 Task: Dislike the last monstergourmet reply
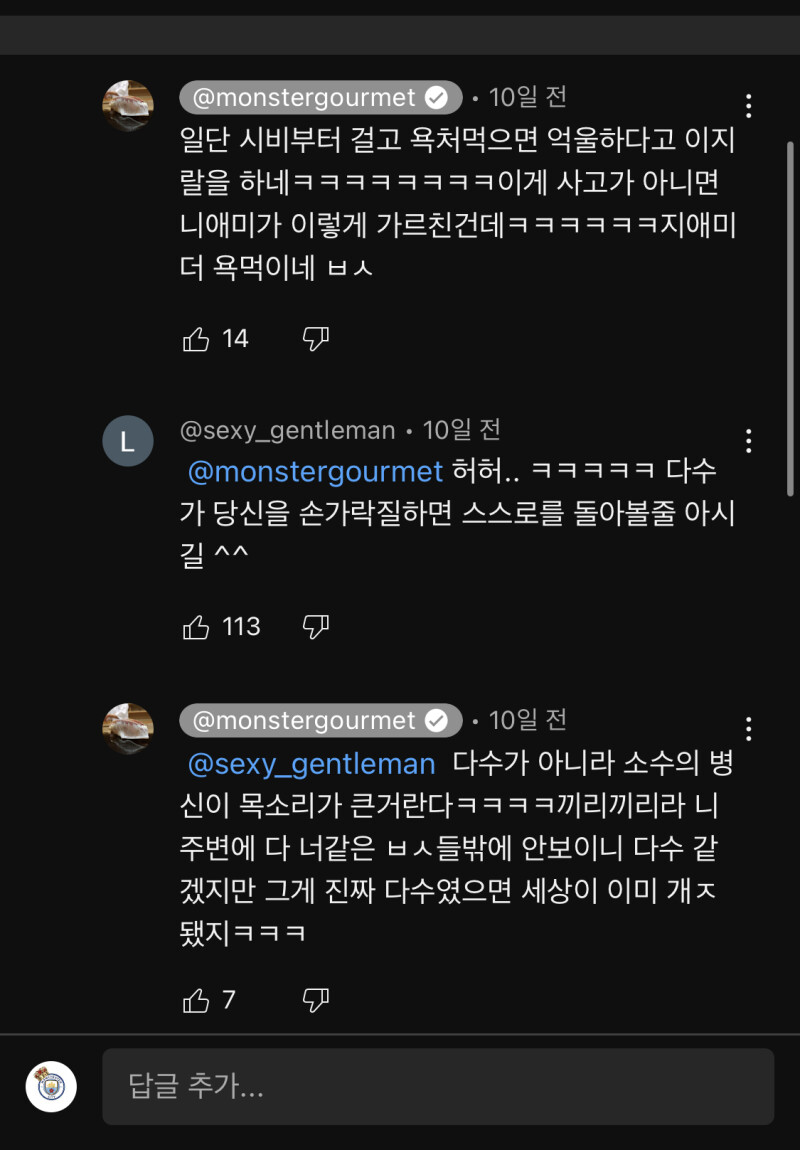tap(315, 1001)
